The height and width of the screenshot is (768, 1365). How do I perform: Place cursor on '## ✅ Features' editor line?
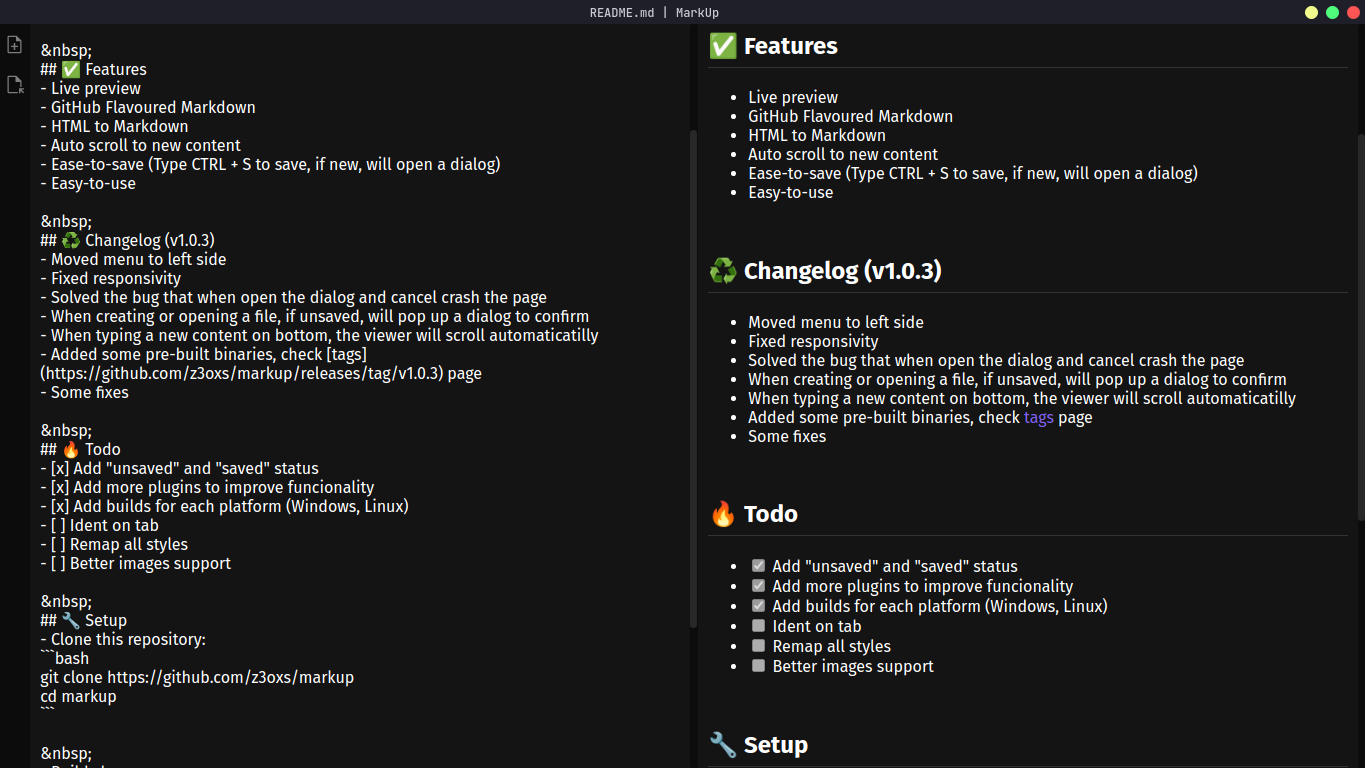point(93,69)
